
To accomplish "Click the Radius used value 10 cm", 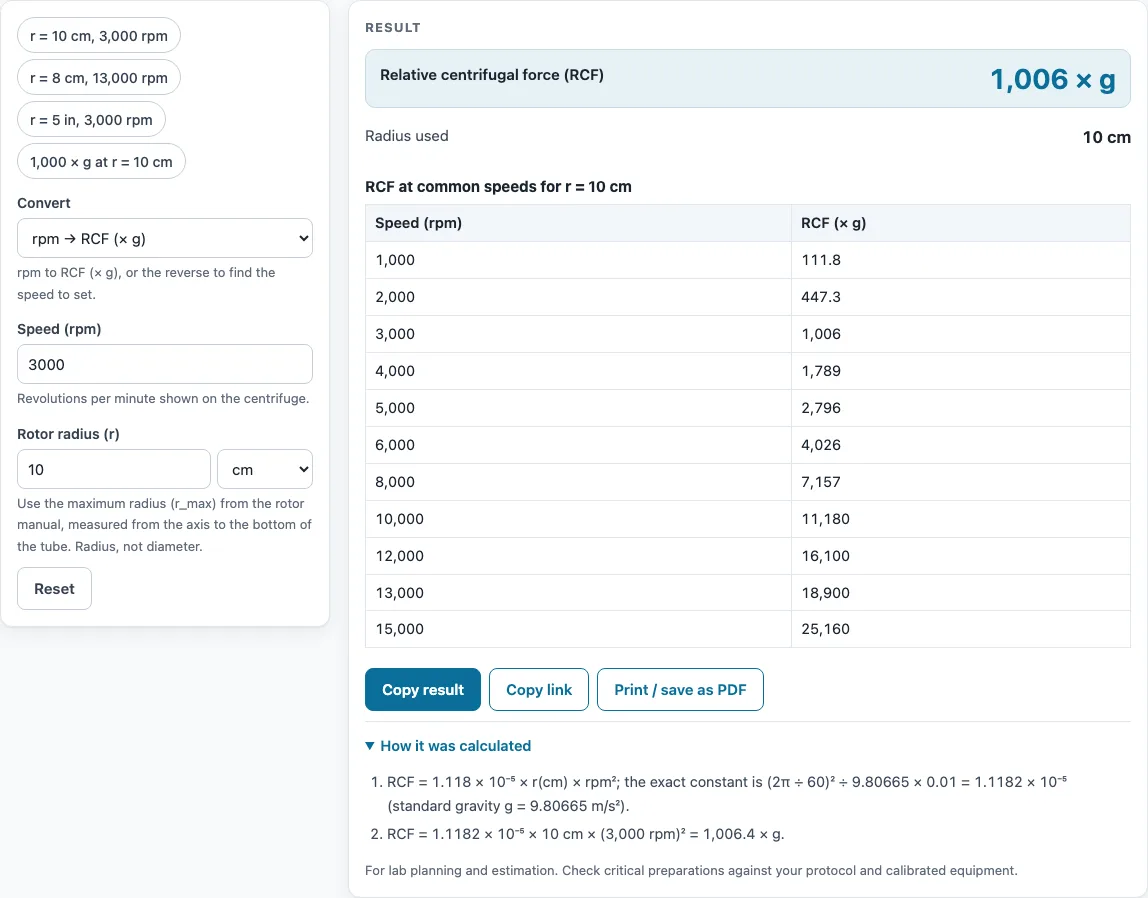I will point(1106,137).
